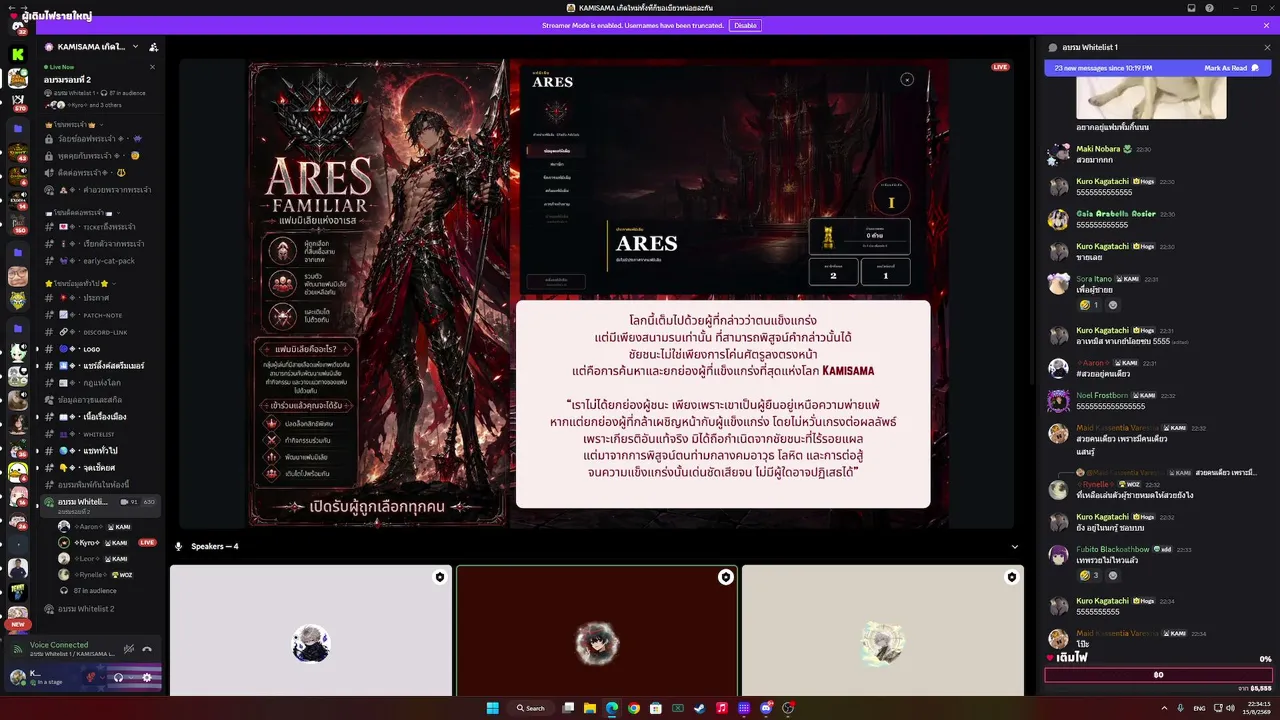Open Windows taskbar Search
The height and width of the screenshot is (720, 1280).
tap(531, 708)
